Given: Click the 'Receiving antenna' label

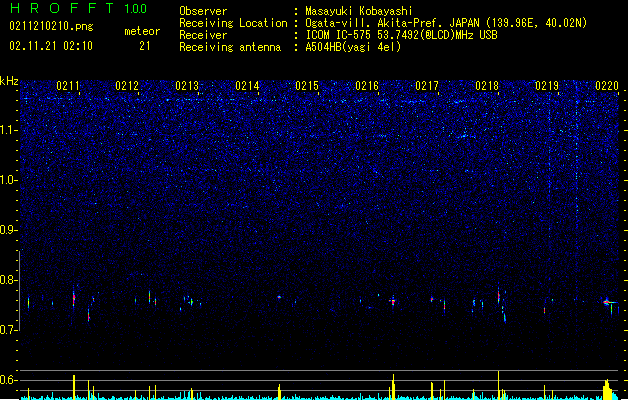Looking at the screenshot, I should (x=230, y=47).
